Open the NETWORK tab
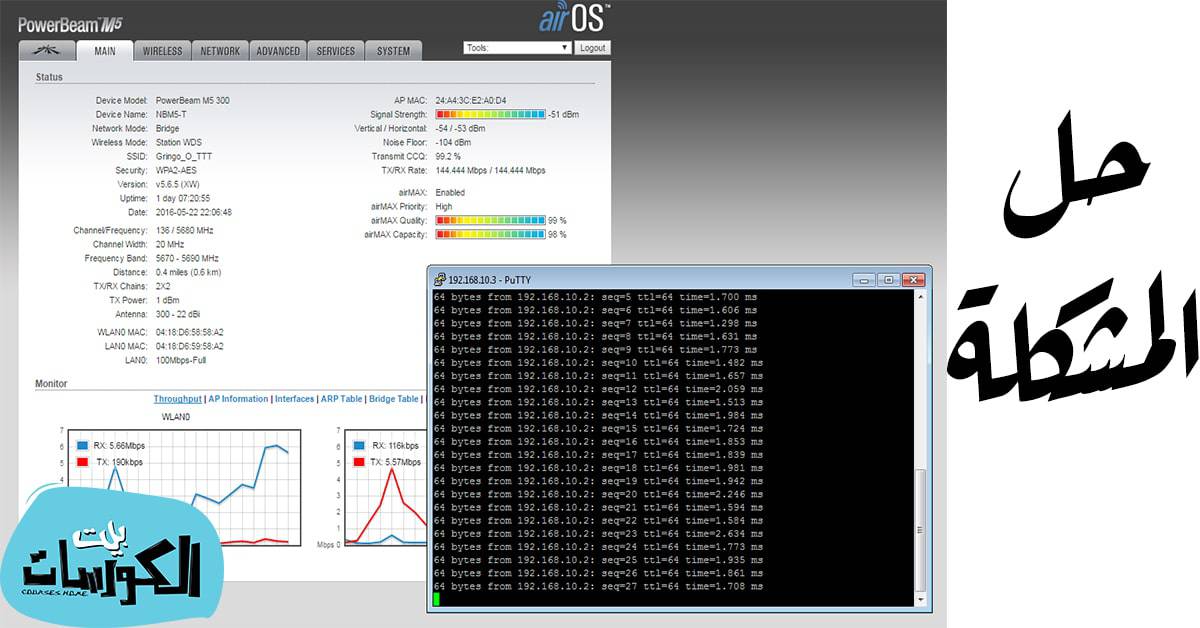Image resolution: width=1200 pixels, height=628 pixels. point(220,51)
